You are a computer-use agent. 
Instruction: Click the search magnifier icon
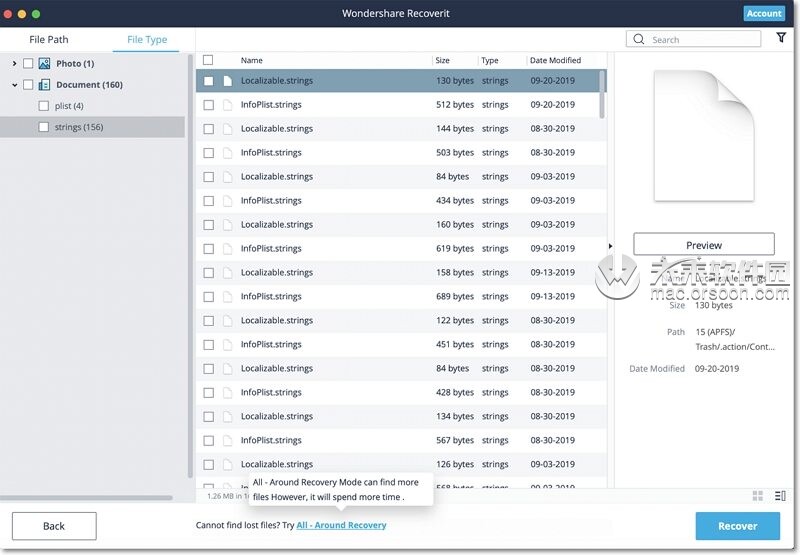(639, 40)
